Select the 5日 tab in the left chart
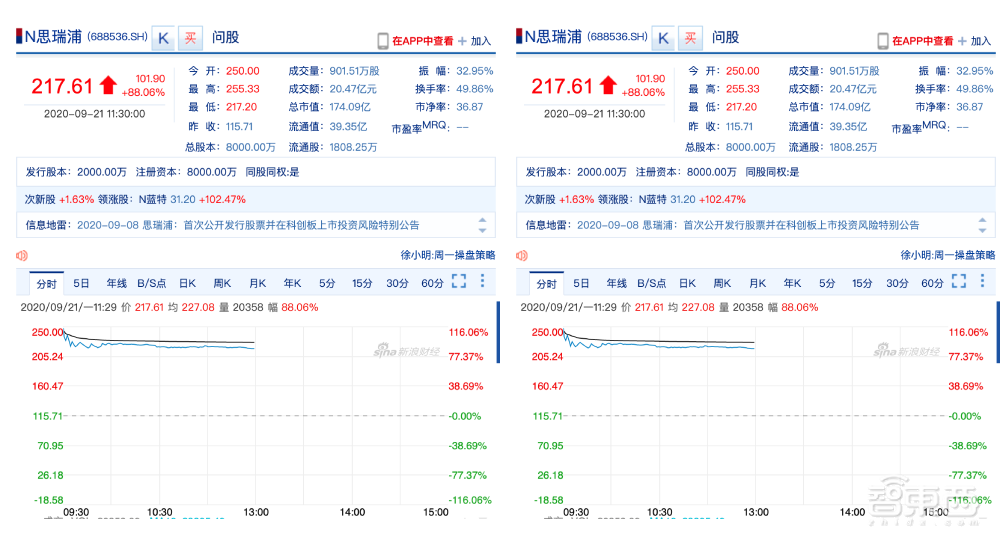 click(81, 284)
